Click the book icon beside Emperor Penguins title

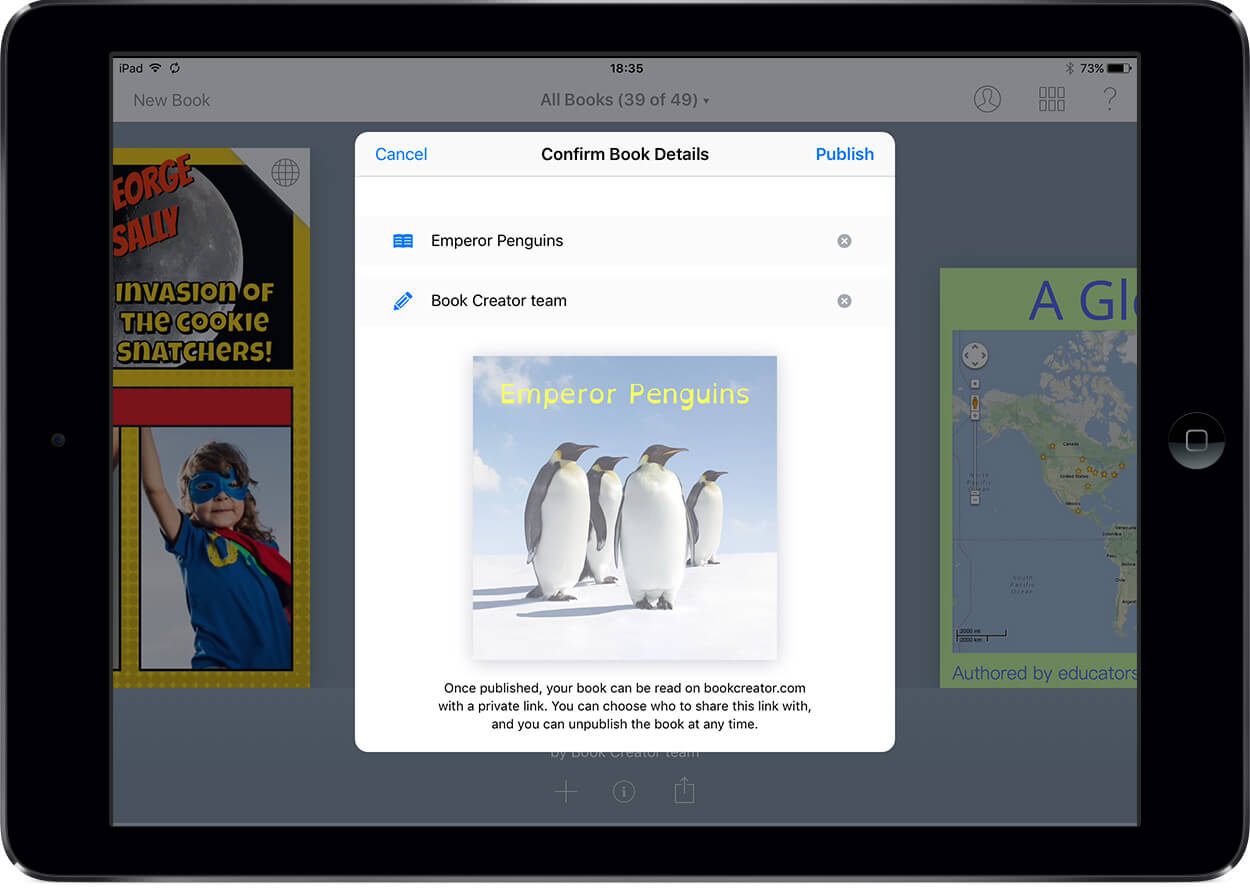tap(402, 240)
